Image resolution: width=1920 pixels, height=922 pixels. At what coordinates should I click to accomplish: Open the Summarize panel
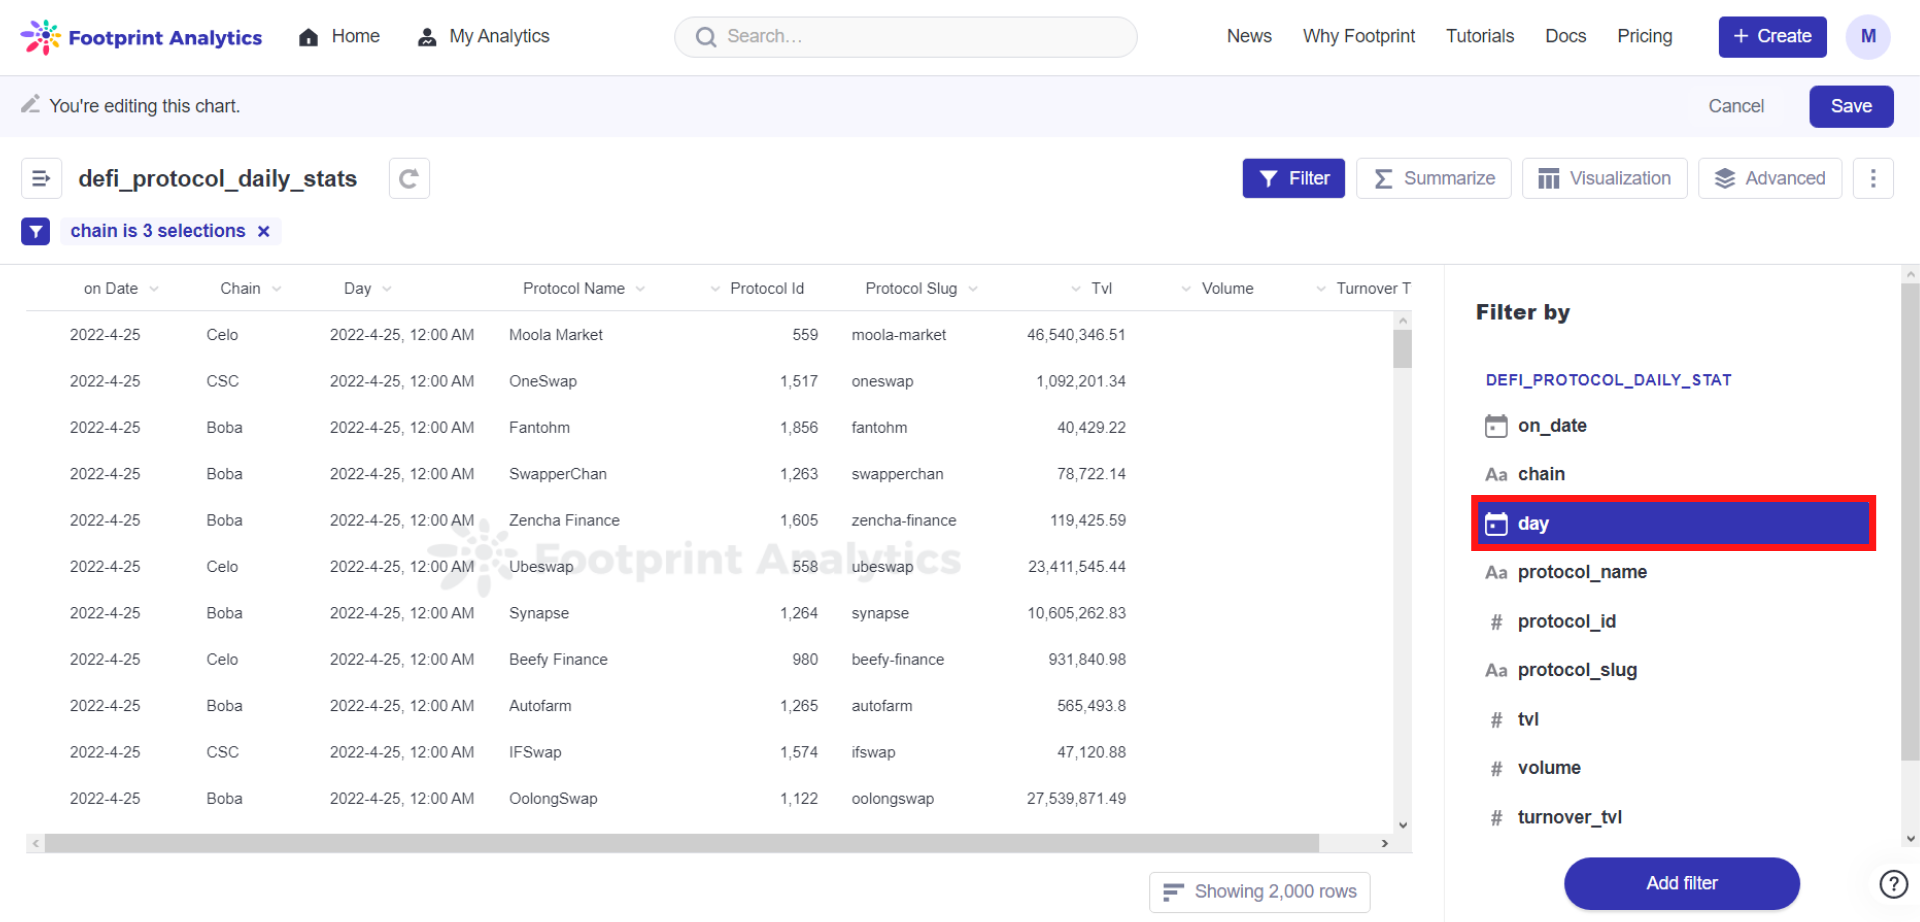click(1433, 178)
